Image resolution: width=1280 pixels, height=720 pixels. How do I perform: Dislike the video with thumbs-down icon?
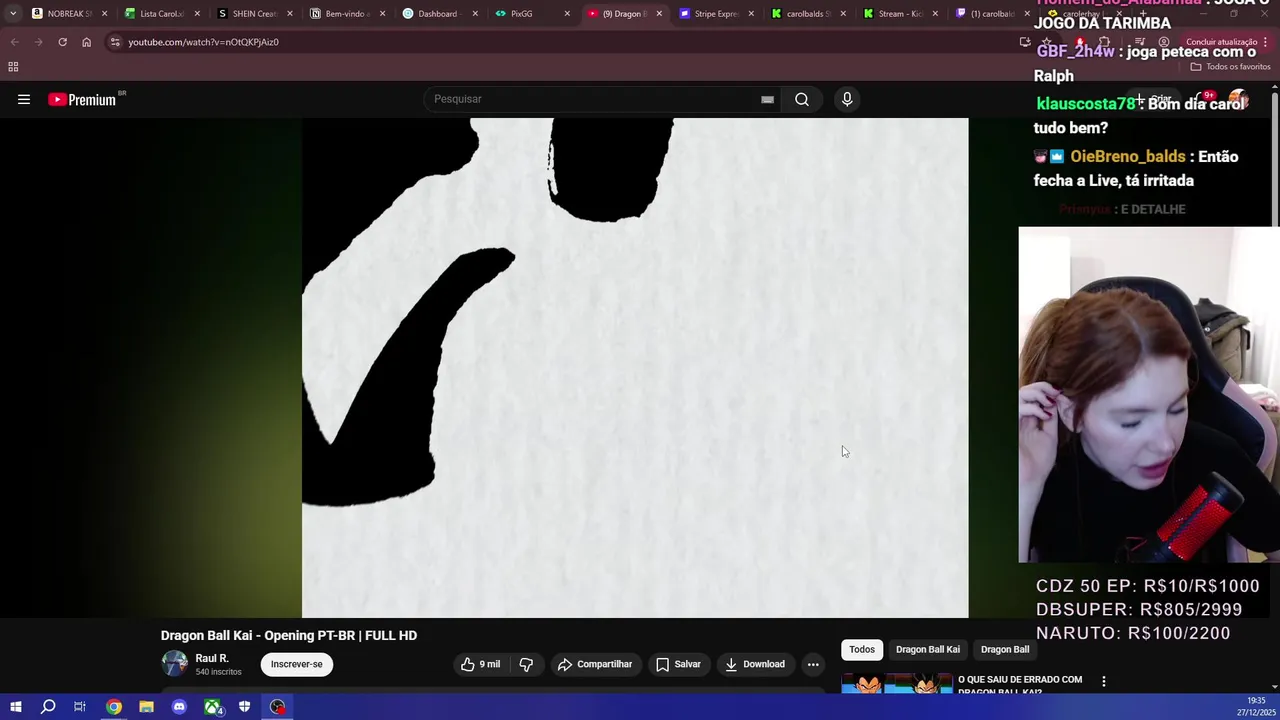tap(526, 664)
